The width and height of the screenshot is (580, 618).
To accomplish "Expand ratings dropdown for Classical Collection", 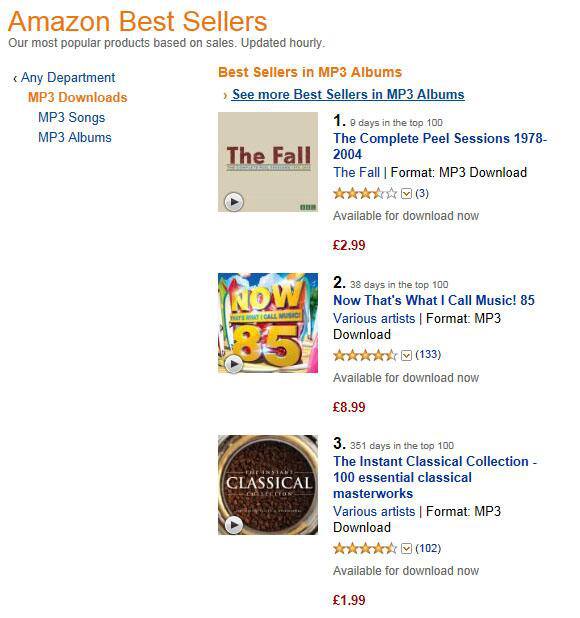I will pyautogui.click(x=406, y=549).
